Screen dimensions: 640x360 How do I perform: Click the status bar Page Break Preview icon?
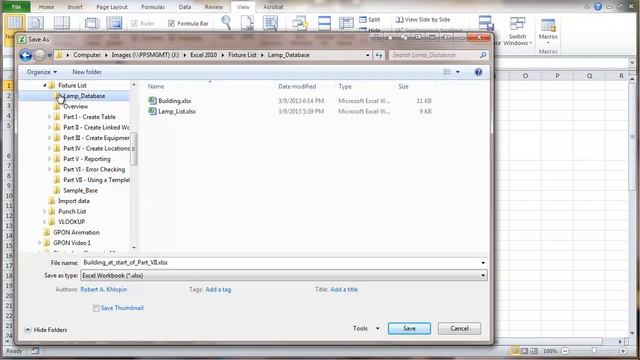534,351
